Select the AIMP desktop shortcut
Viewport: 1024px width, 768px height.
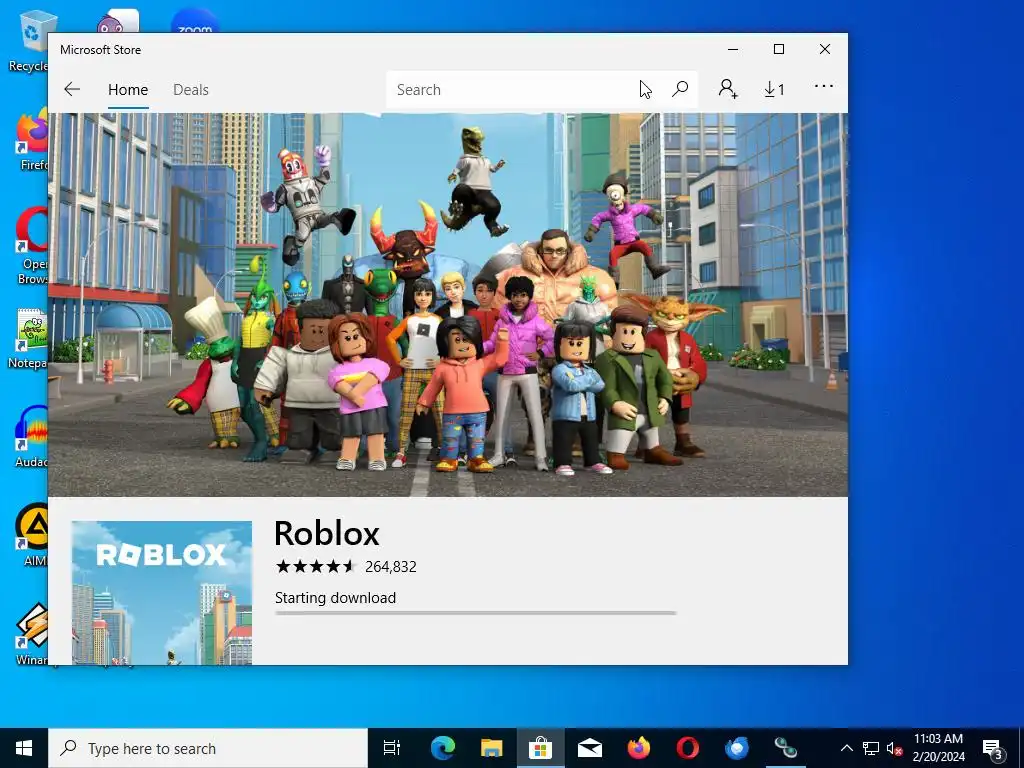(33, 536)
